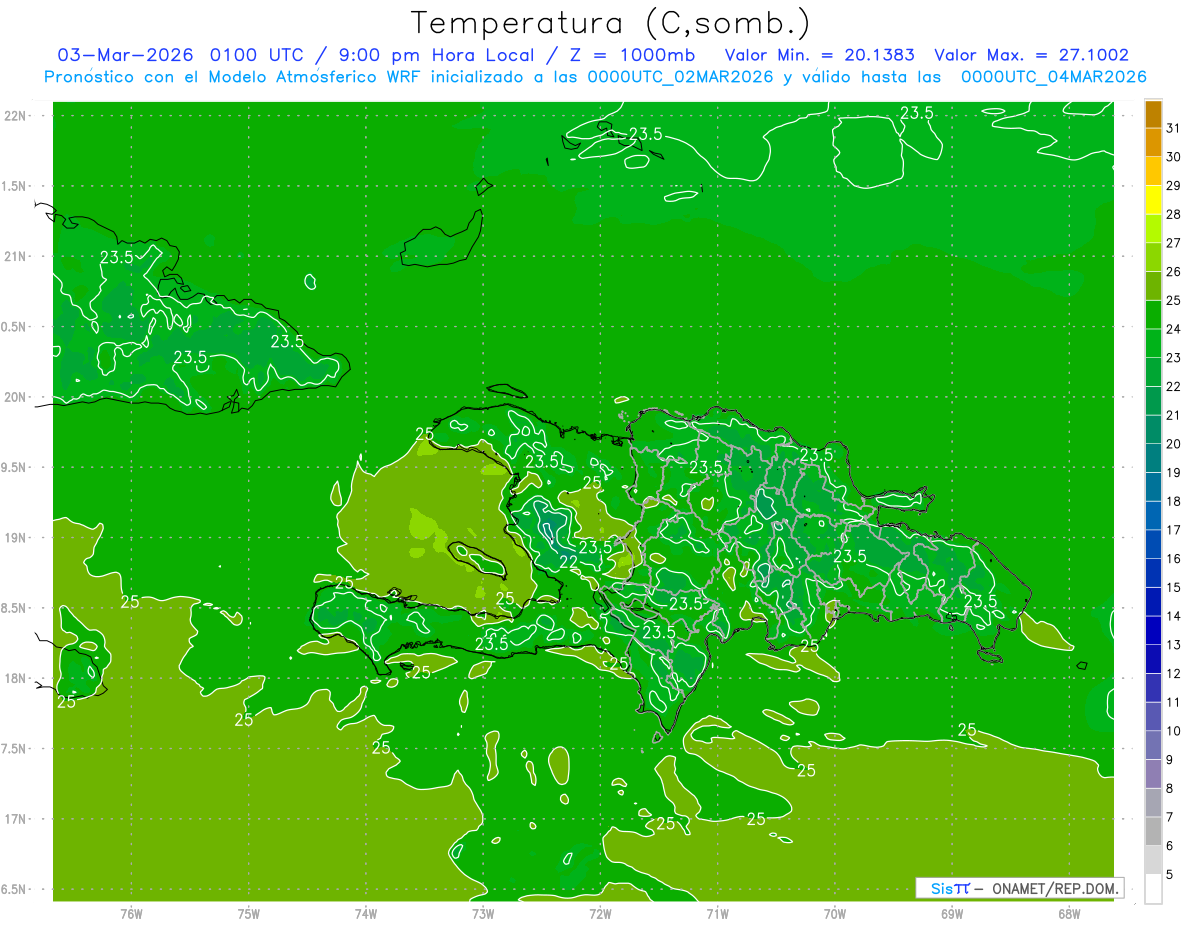Image resolution: width=1200 pixels, height=927 pixels.
Task: Click the "22" contour label over Haiti
Action: tap(568, 562)
